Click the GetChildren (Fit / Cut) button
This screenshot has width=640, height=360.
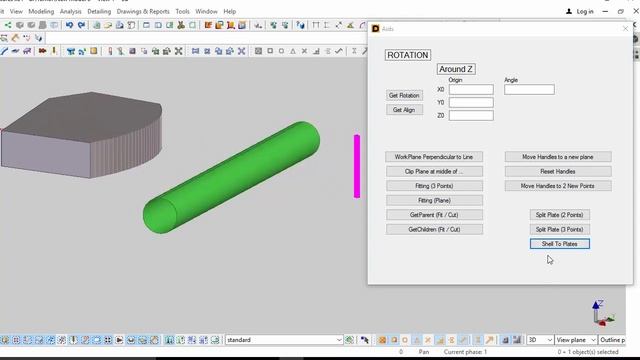coord(434,229)
